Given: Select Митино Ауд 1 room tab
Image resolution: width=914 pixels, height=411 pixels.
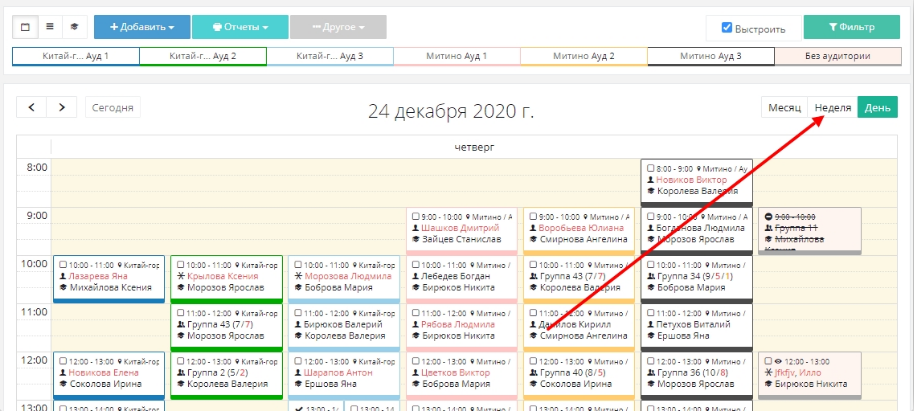Looking at the screenshot, I should (x=457, y=57).
